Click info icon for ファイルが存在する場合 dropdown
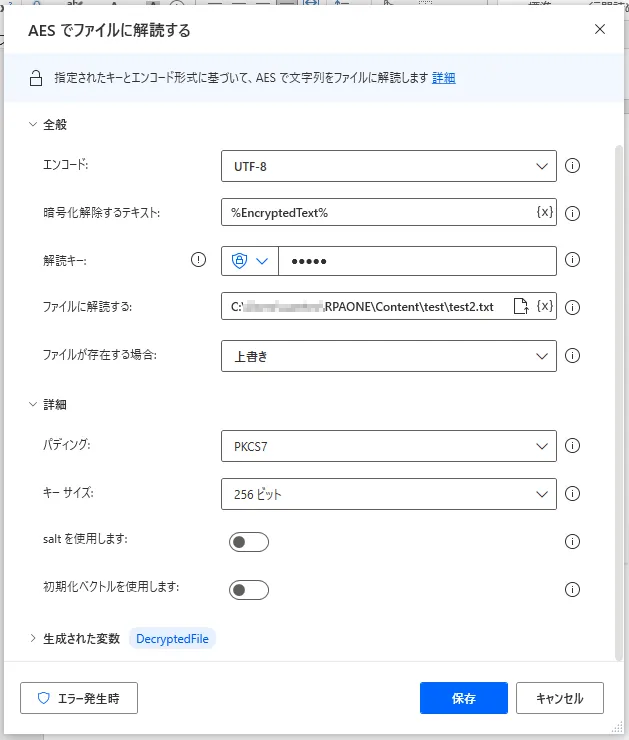Viewport: 629px width, 740px height. [x=572, y=355]
